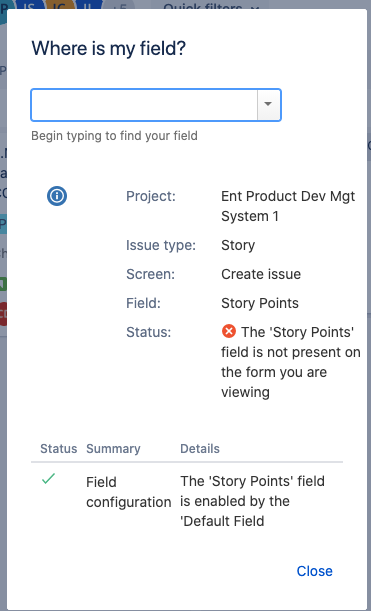This screenshot has width=371, height=611.
Task: Click the Details column header
Action: (x=200, y=449)
